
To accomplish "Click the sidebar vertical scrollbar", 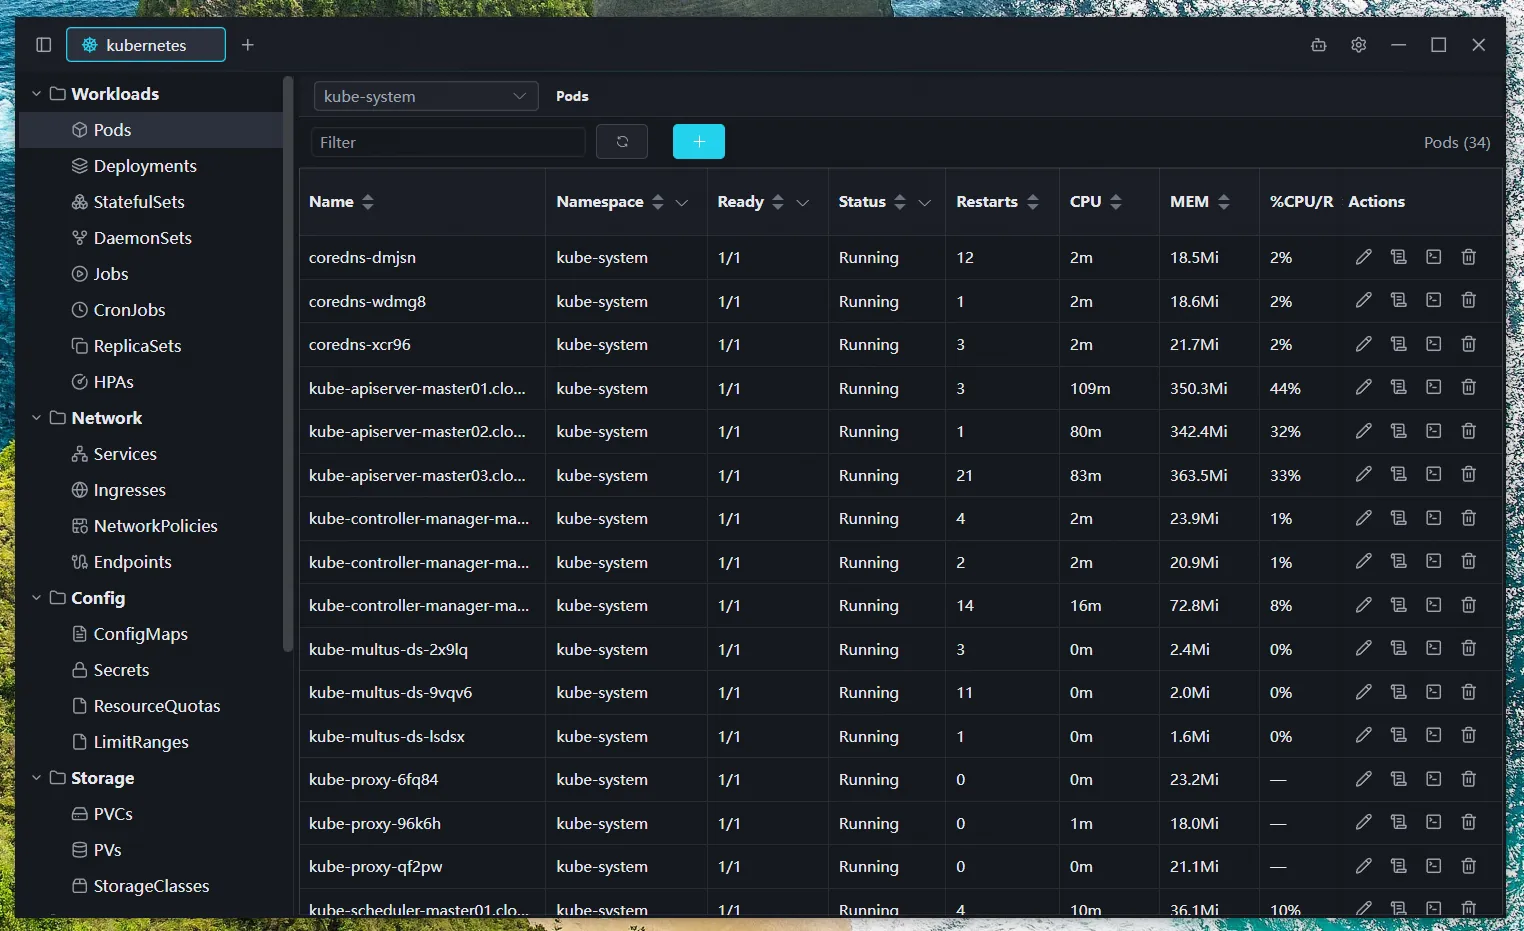I will point(288,365).
